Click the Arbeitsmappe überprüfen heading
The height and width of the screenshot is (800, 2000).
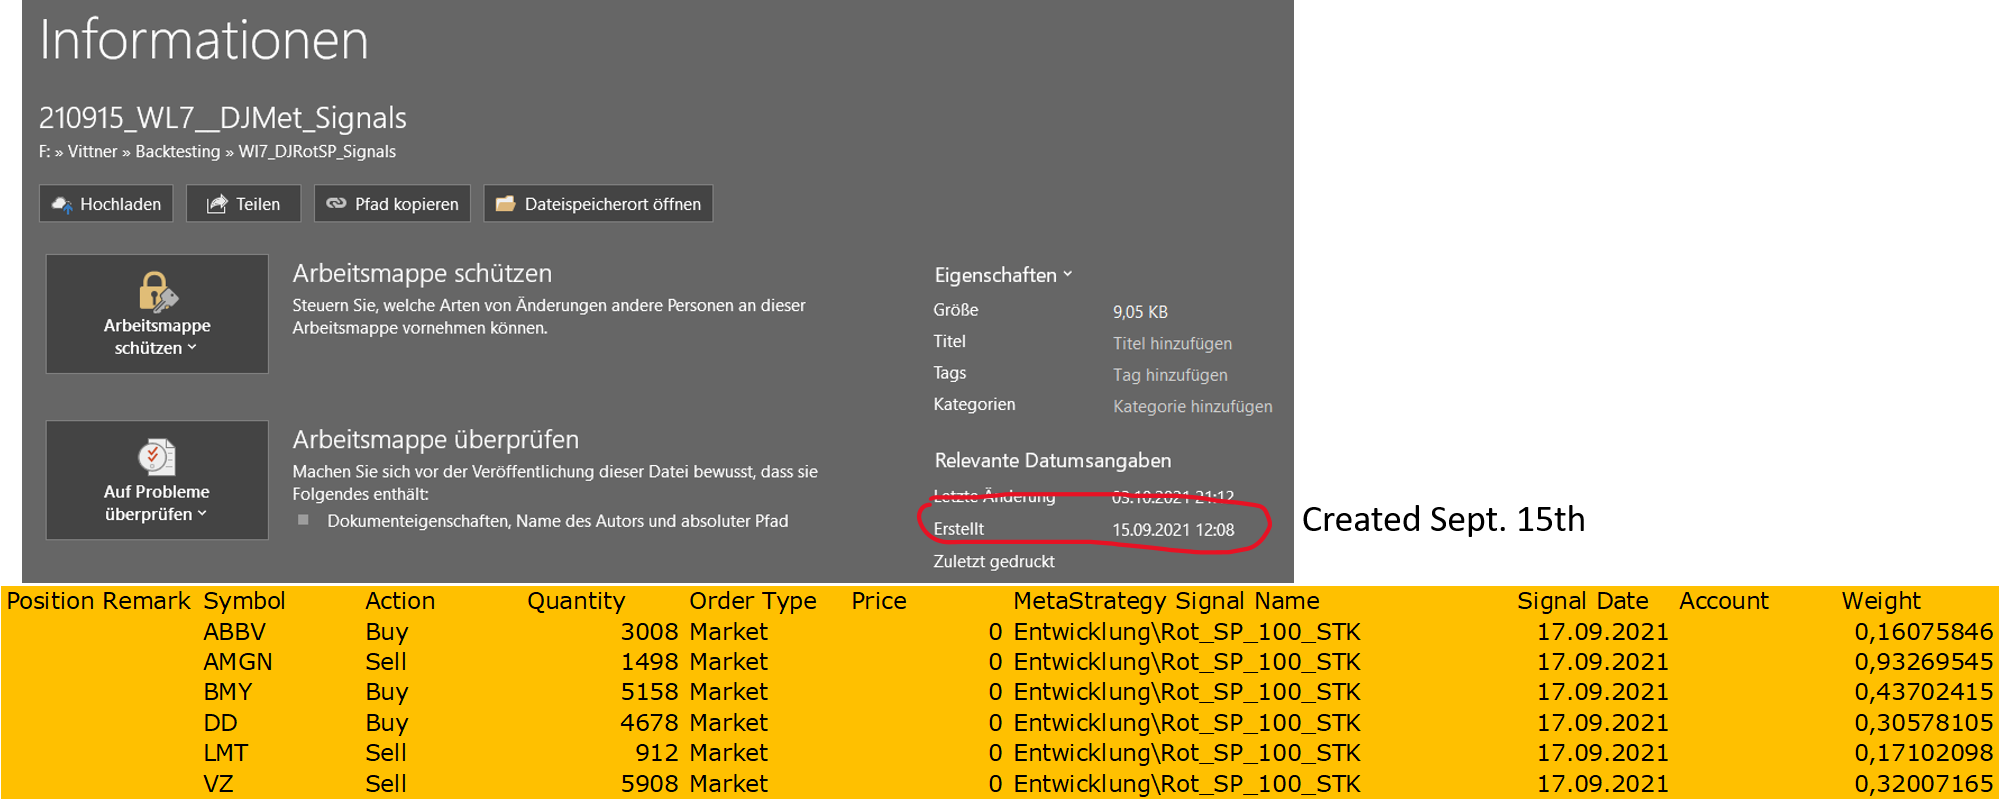pyautogui.click(x=435, y=440)
